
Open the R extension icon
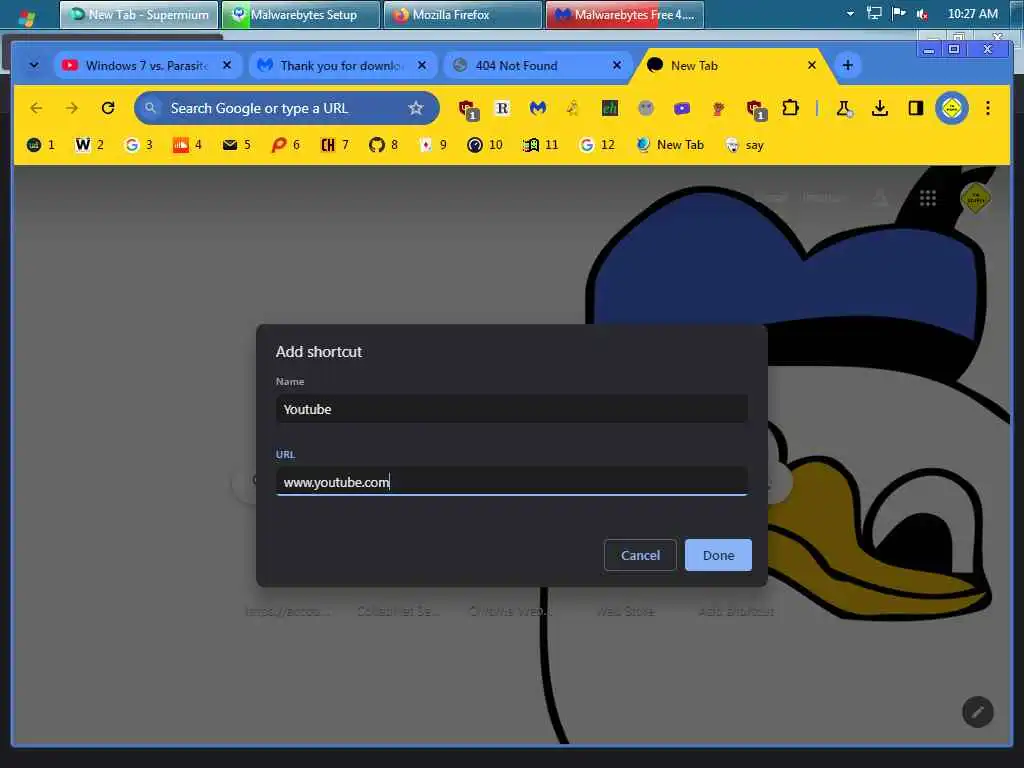tap(502, 108)
